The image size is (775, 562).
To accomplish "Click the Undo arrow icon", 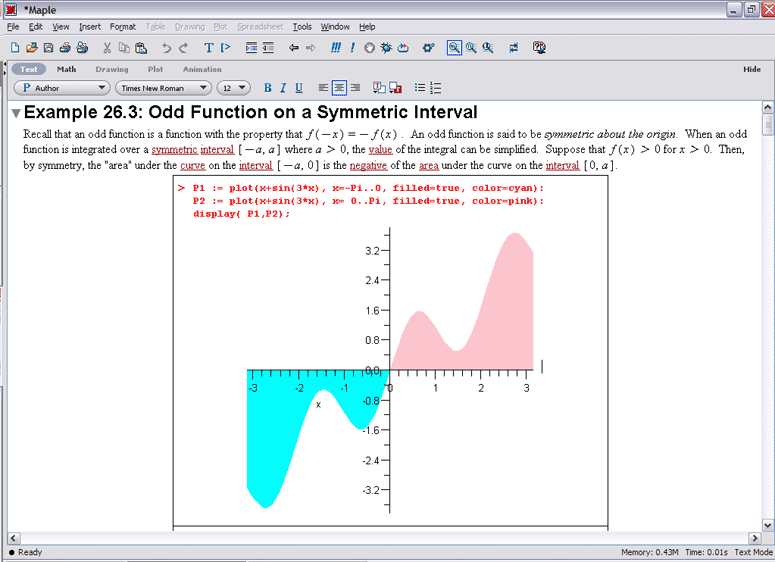I will [167, 47].
